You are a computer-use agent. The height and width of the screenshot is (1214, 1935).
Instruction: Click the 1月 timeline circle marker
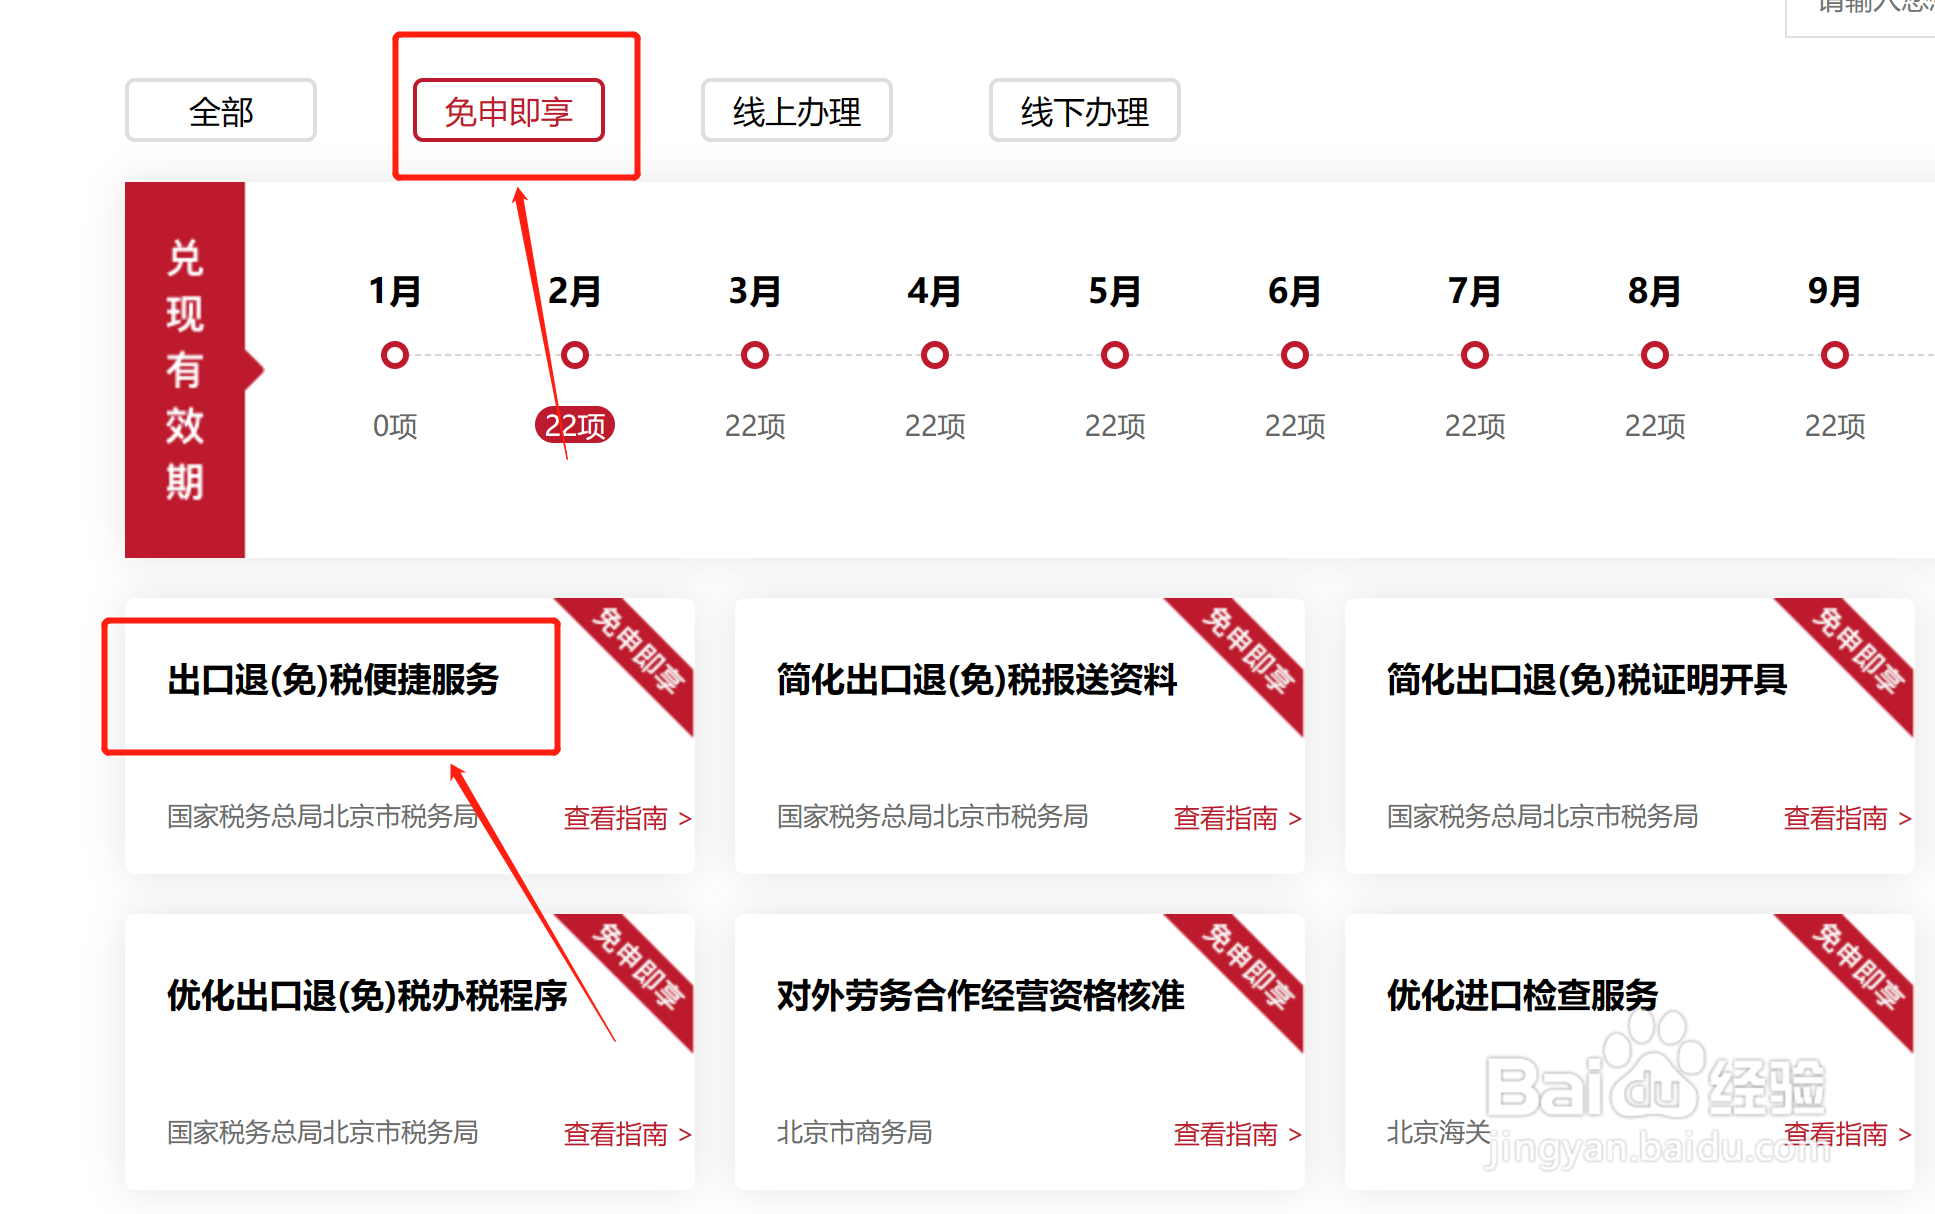point(395,355)
